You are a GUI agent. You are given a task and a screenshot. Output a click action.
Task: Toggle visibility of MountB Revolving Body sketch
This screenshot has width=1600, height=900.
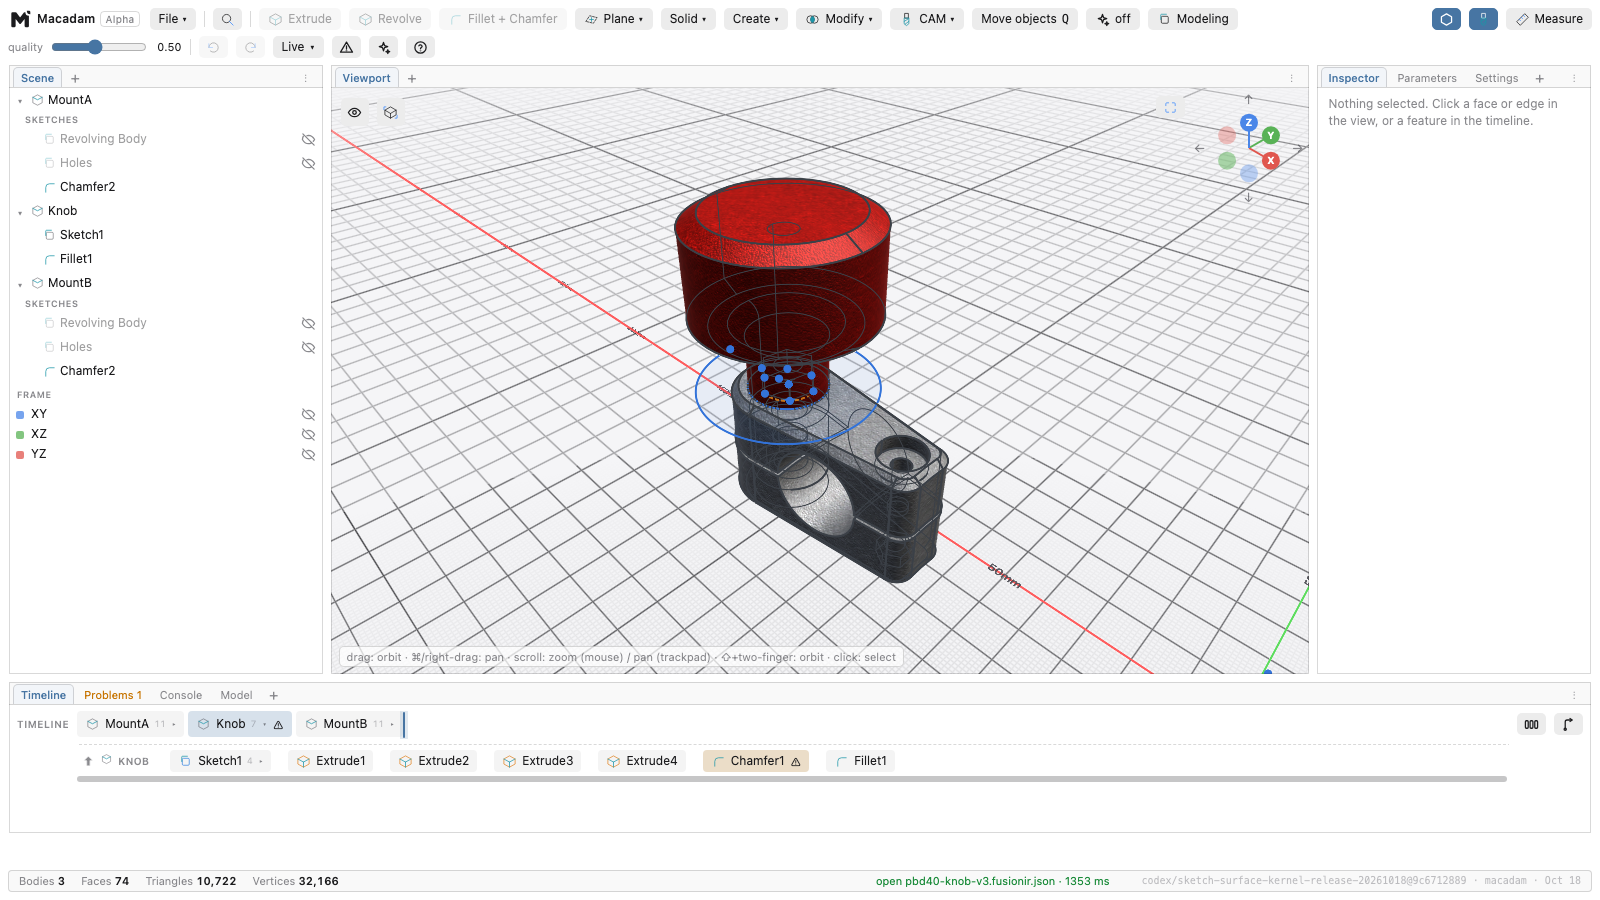coord(308,323)
